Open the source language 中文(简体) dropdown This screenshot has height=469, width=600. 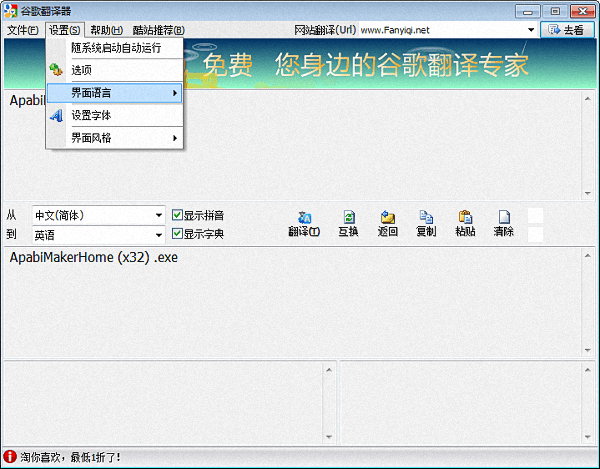click(159, 215)
